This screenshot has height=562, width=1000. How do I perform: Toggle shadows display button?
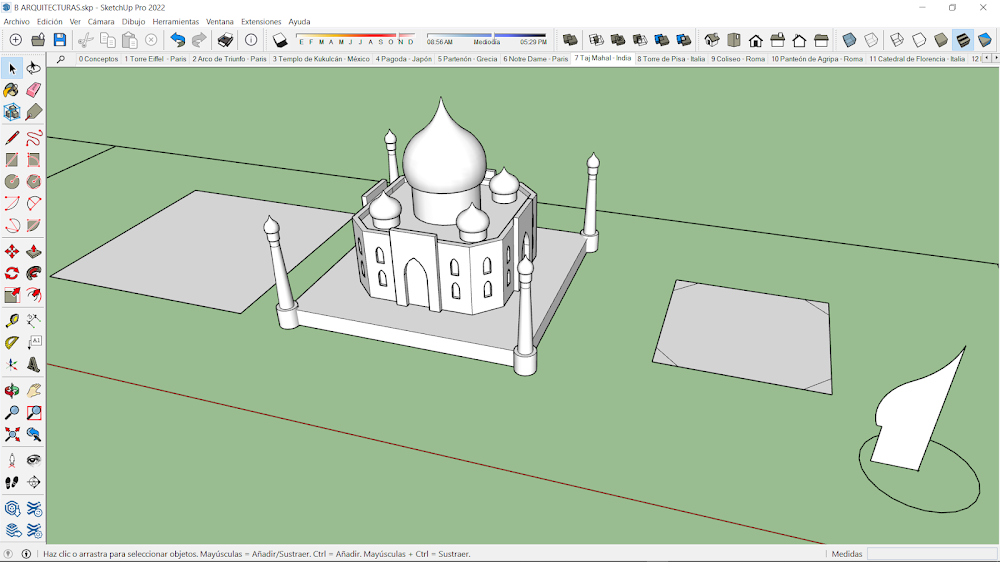tap(280, 40)
